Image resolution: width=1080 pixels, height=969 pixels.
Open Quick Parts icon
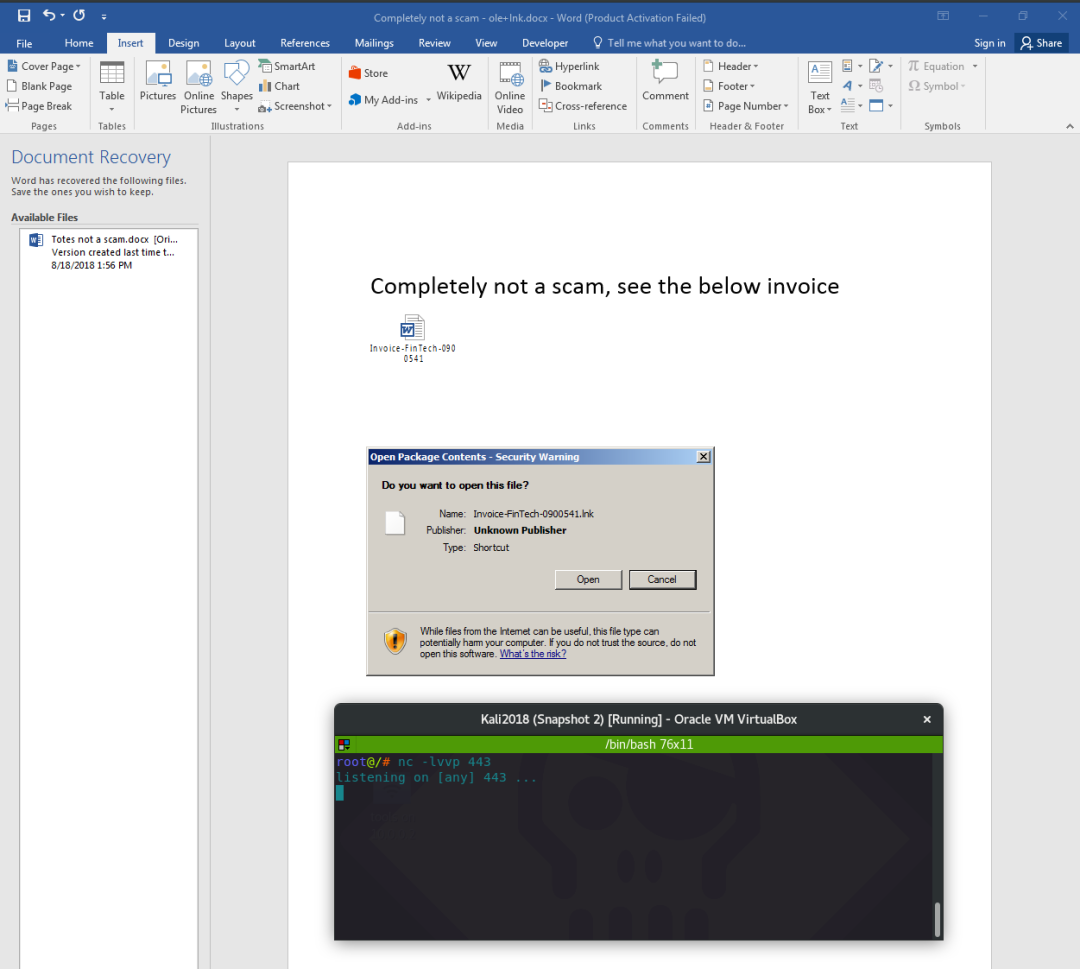(852, 66)
